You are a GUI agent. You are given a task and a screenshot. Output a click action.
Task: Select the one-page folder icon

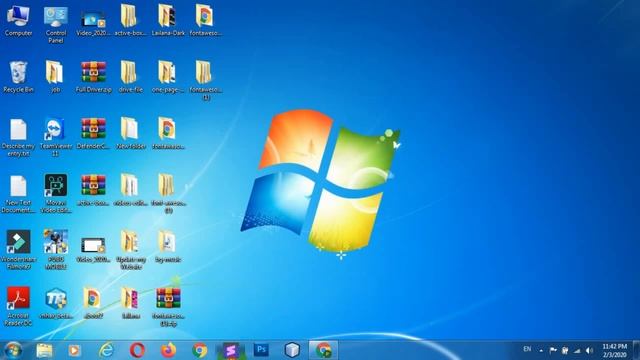(167, 78)
